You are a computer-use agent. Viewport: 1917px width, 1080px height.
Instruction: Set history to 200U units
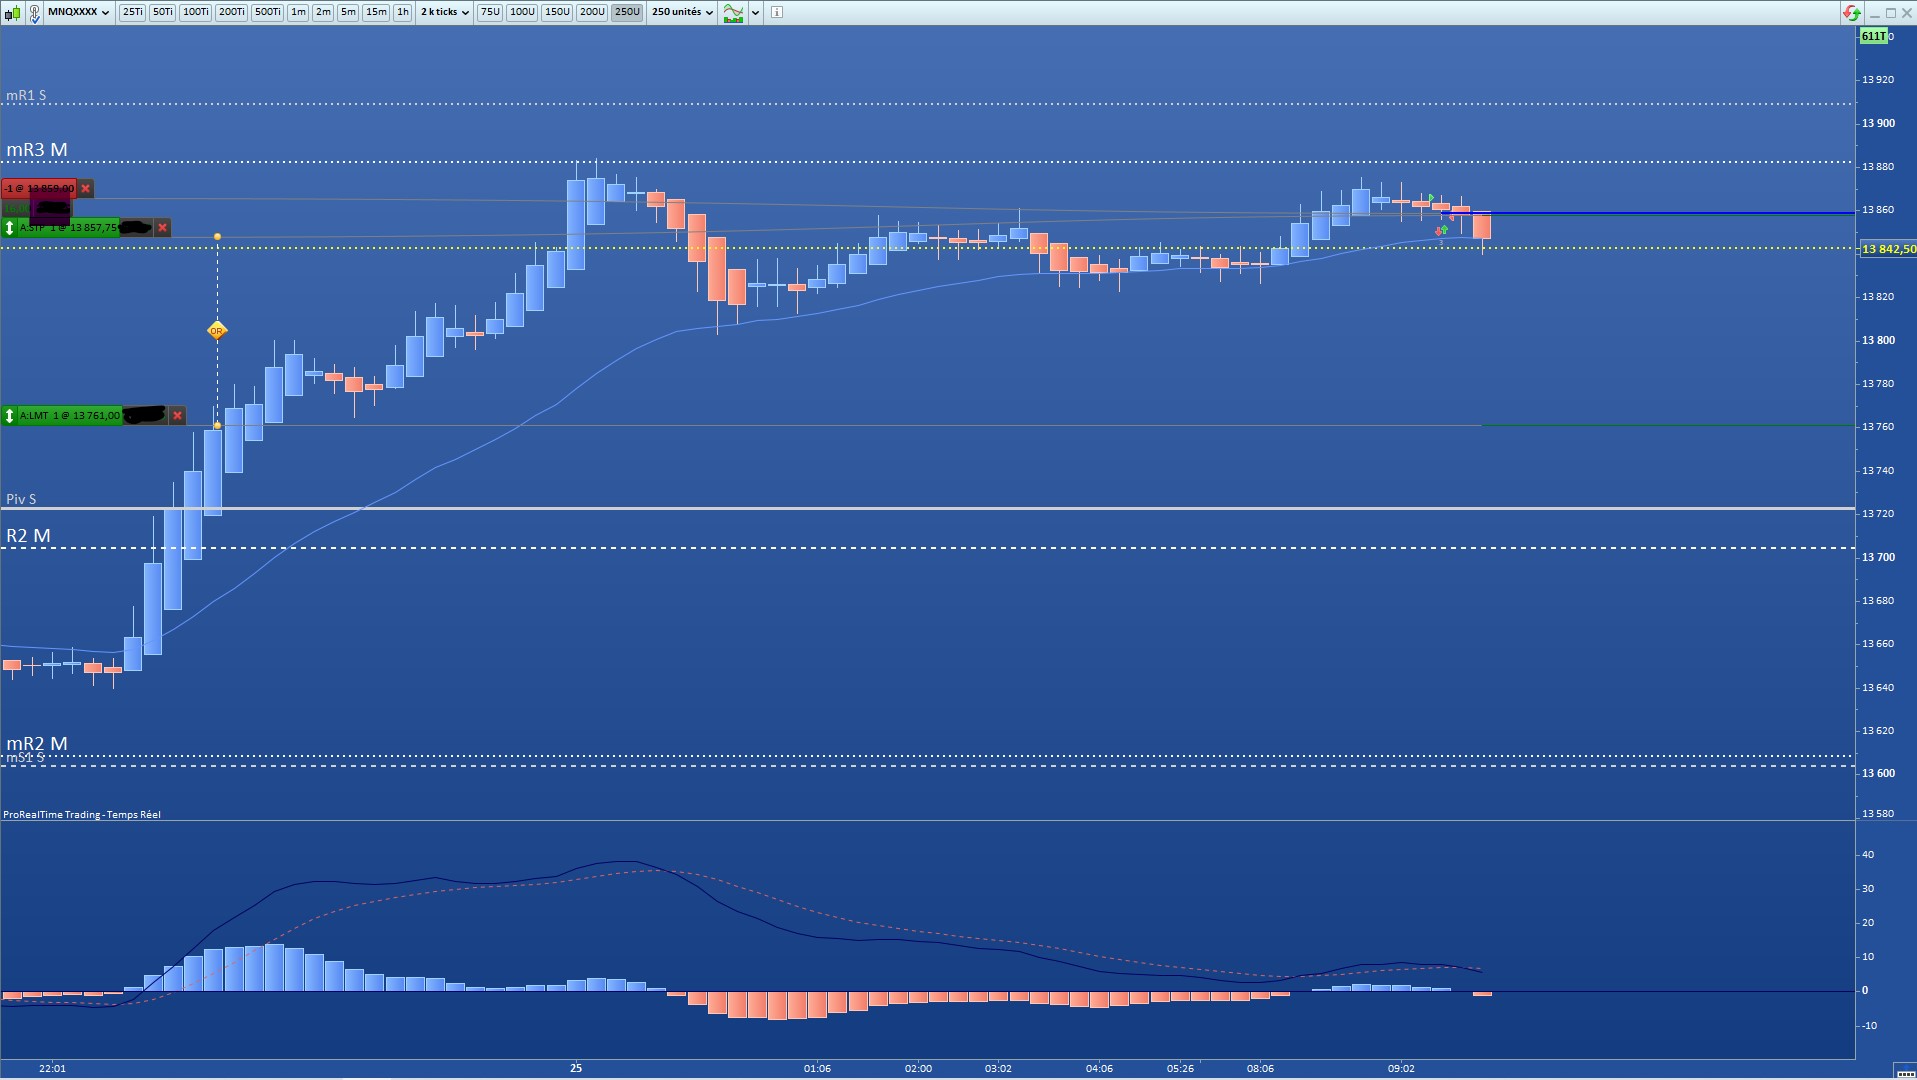[592, 12]
